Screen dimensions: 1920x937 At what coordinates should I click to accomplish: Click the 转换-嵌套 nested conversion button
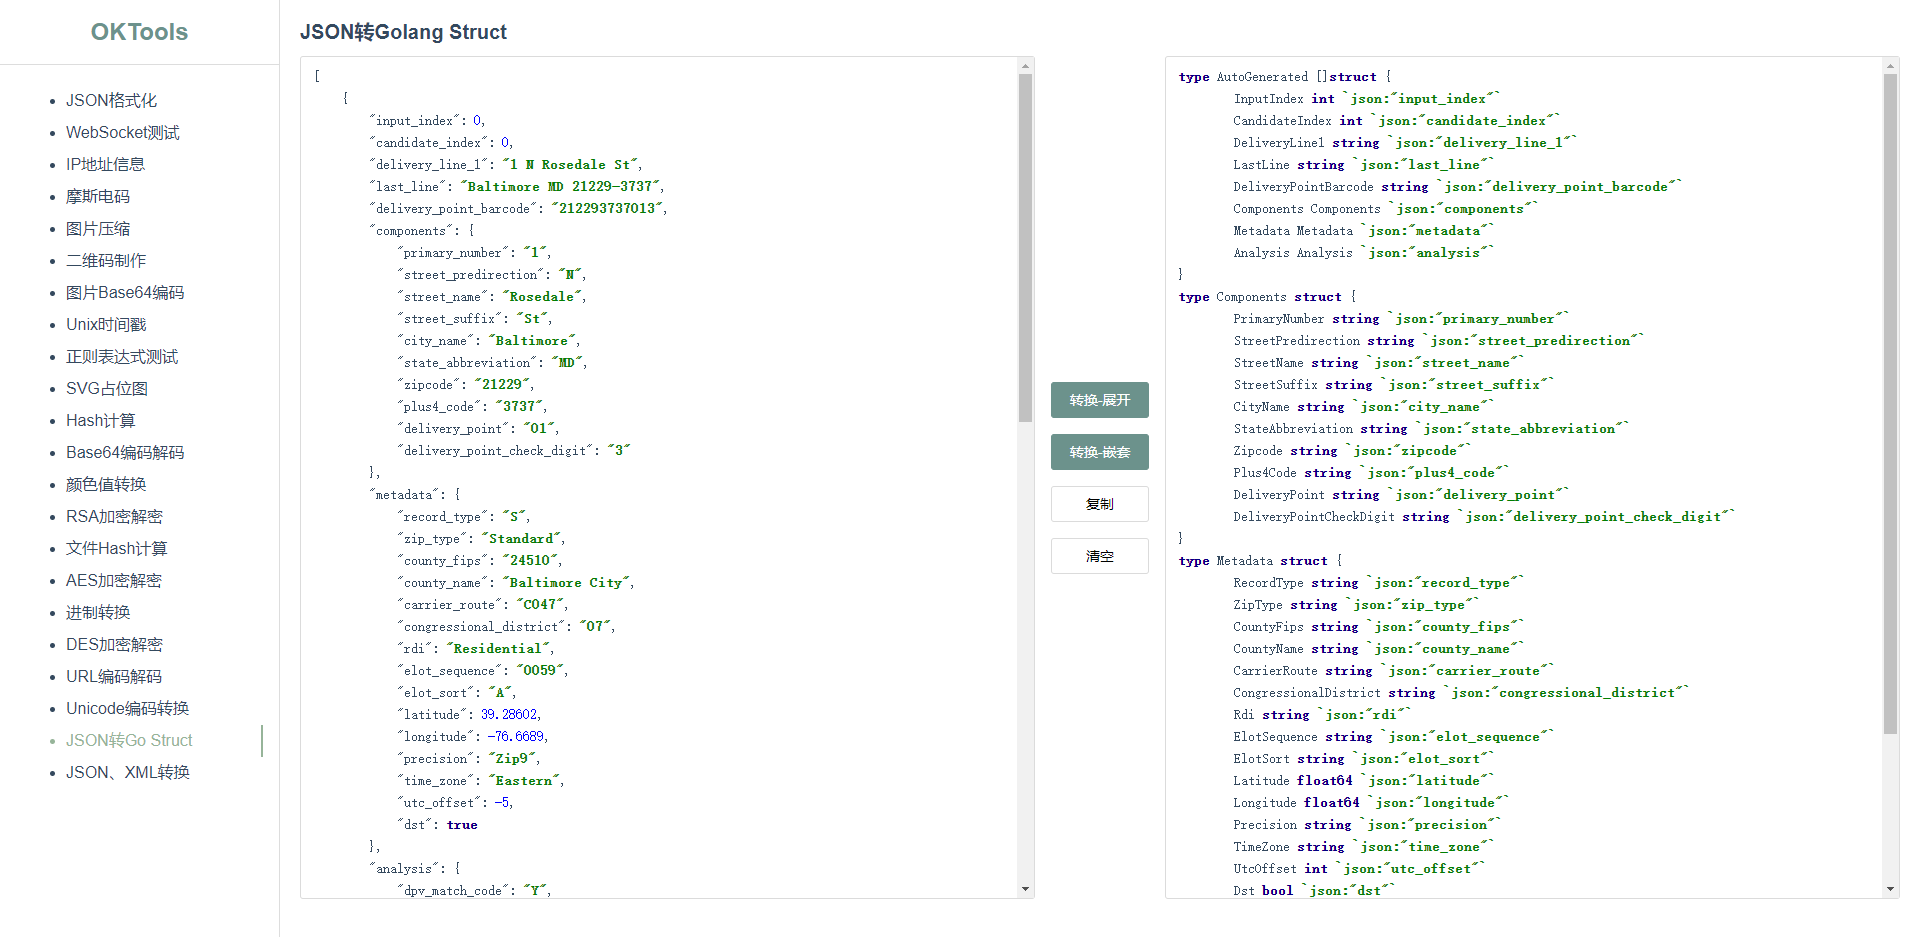click(1099, 452)
